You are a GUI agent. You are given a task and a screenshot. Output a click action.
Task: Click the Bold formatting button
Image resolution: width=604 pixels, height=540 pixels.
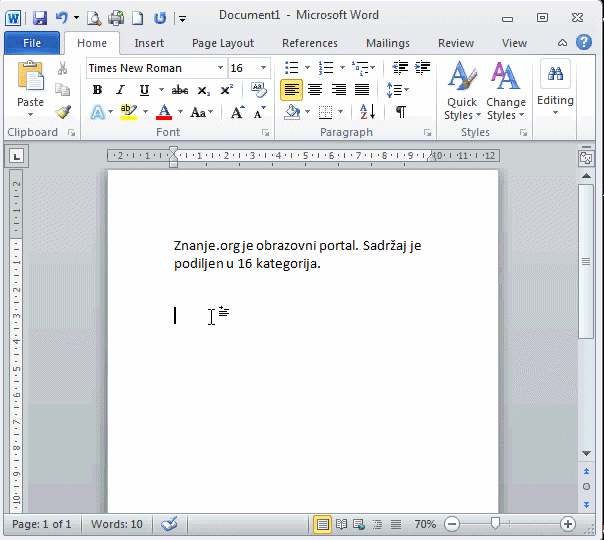97,90
